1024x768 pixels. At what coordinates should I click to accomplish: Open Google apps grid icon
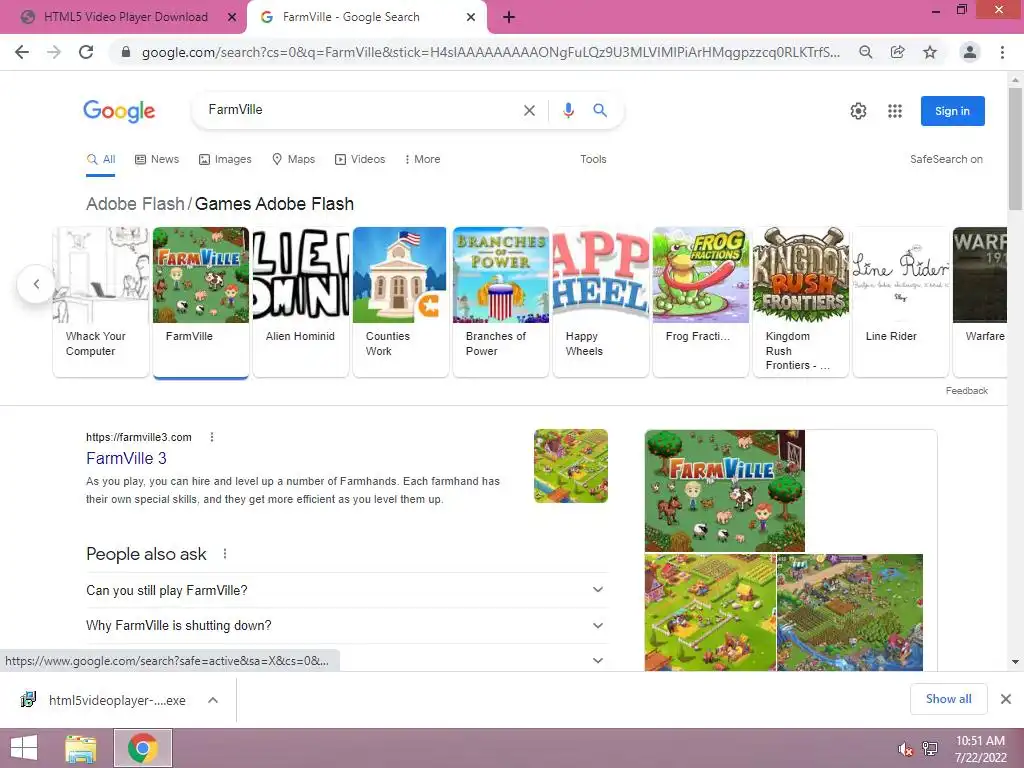pyautogui.click(x=895, y=111)
